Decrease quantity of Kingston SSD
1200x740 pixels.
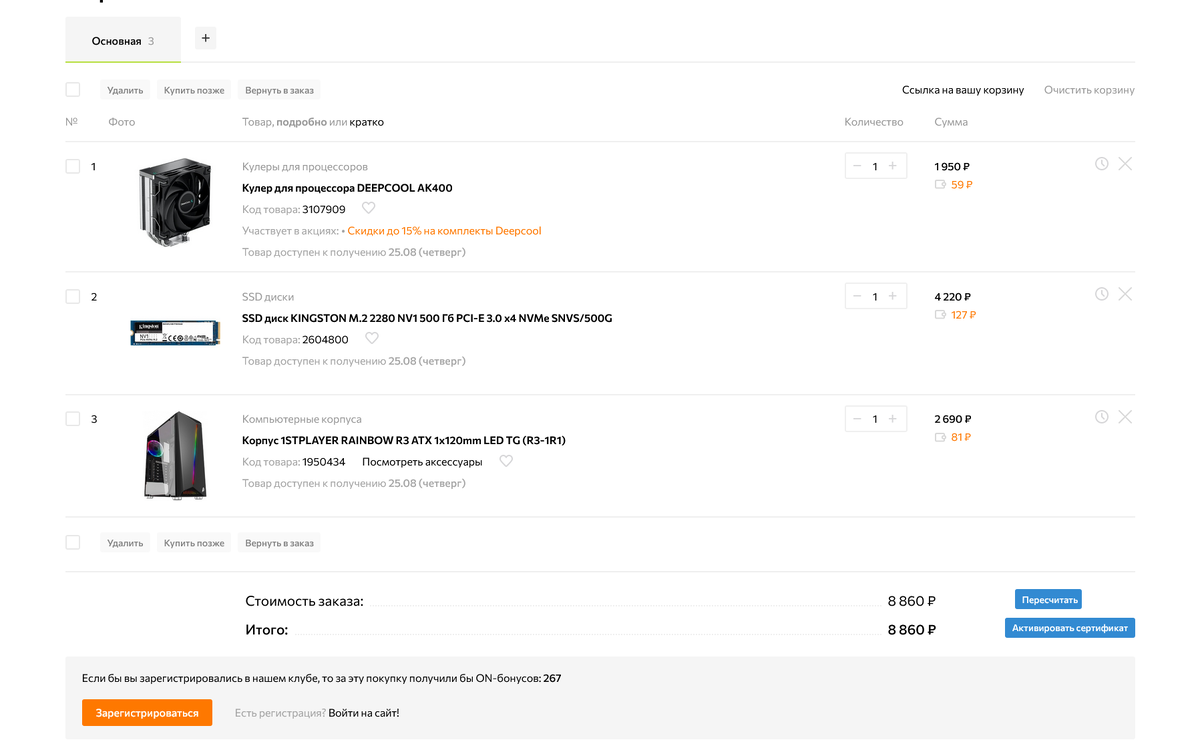click(857, 296)
